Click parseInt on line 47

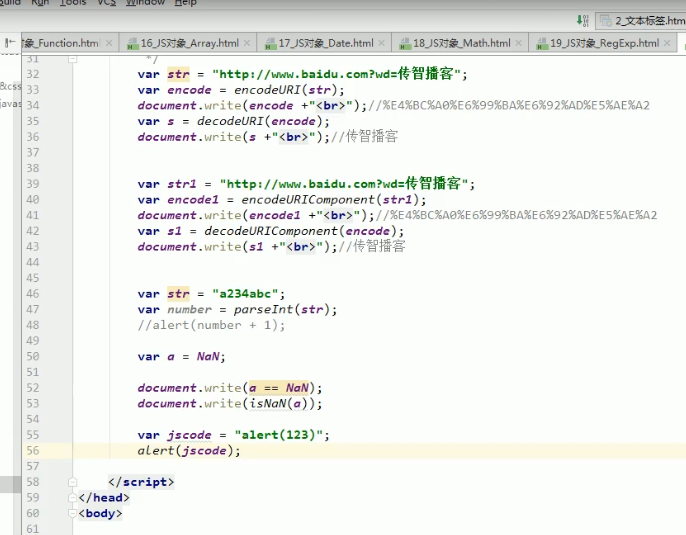263,309
